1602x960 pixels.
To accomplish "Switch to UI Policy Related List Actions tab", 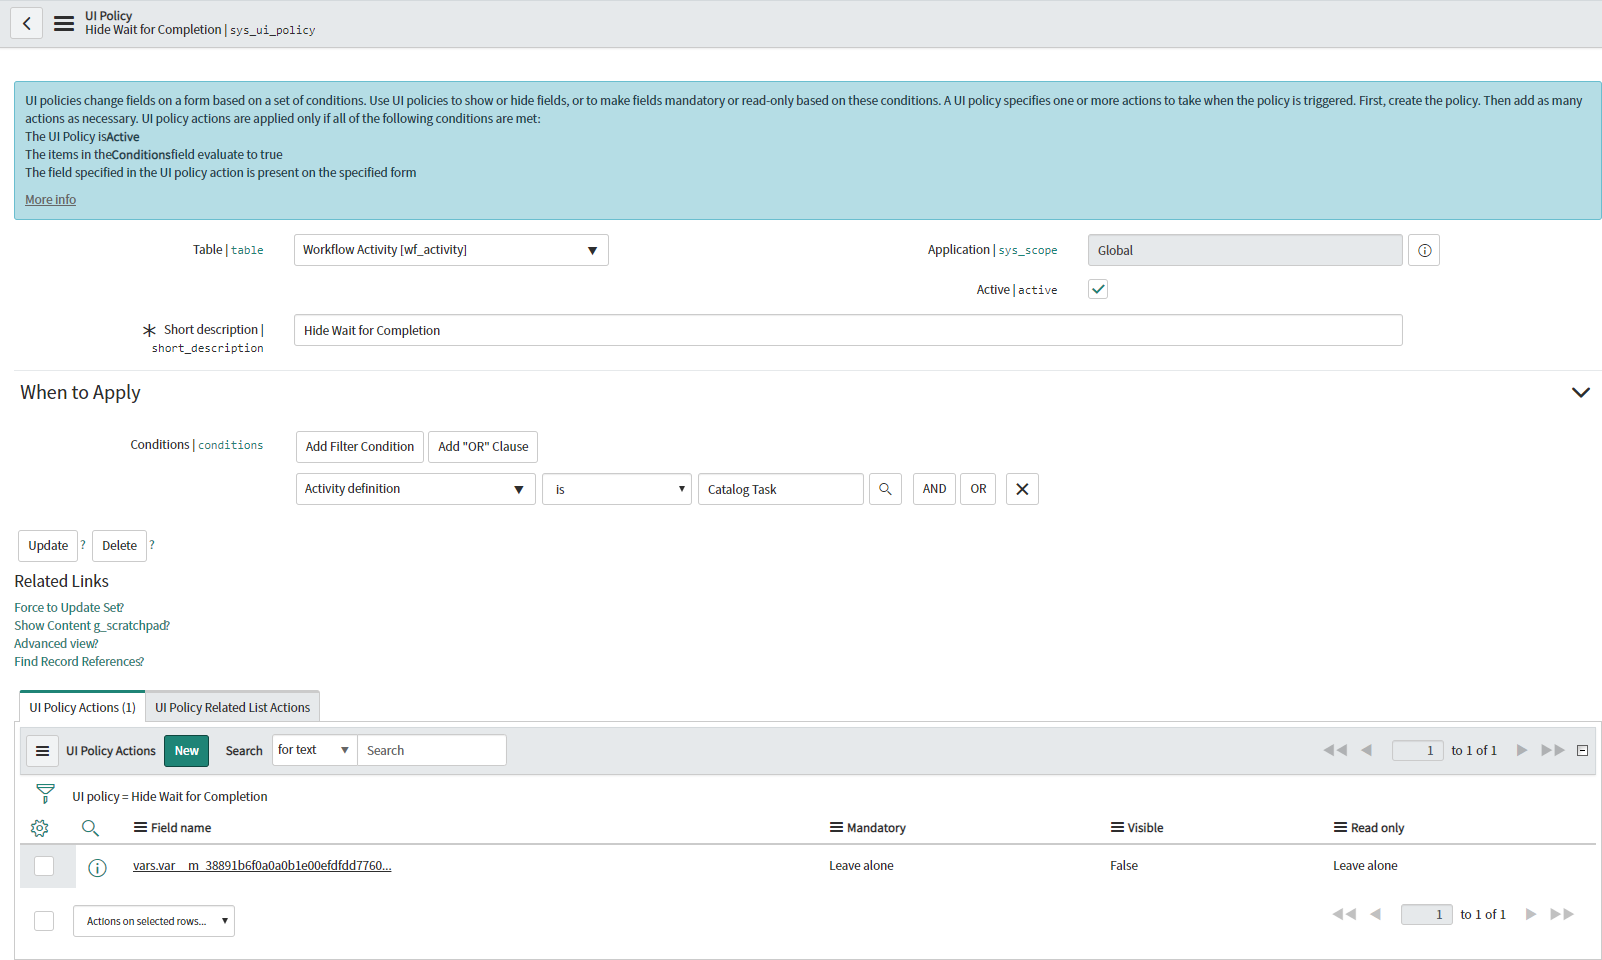I will click(232, 707).
